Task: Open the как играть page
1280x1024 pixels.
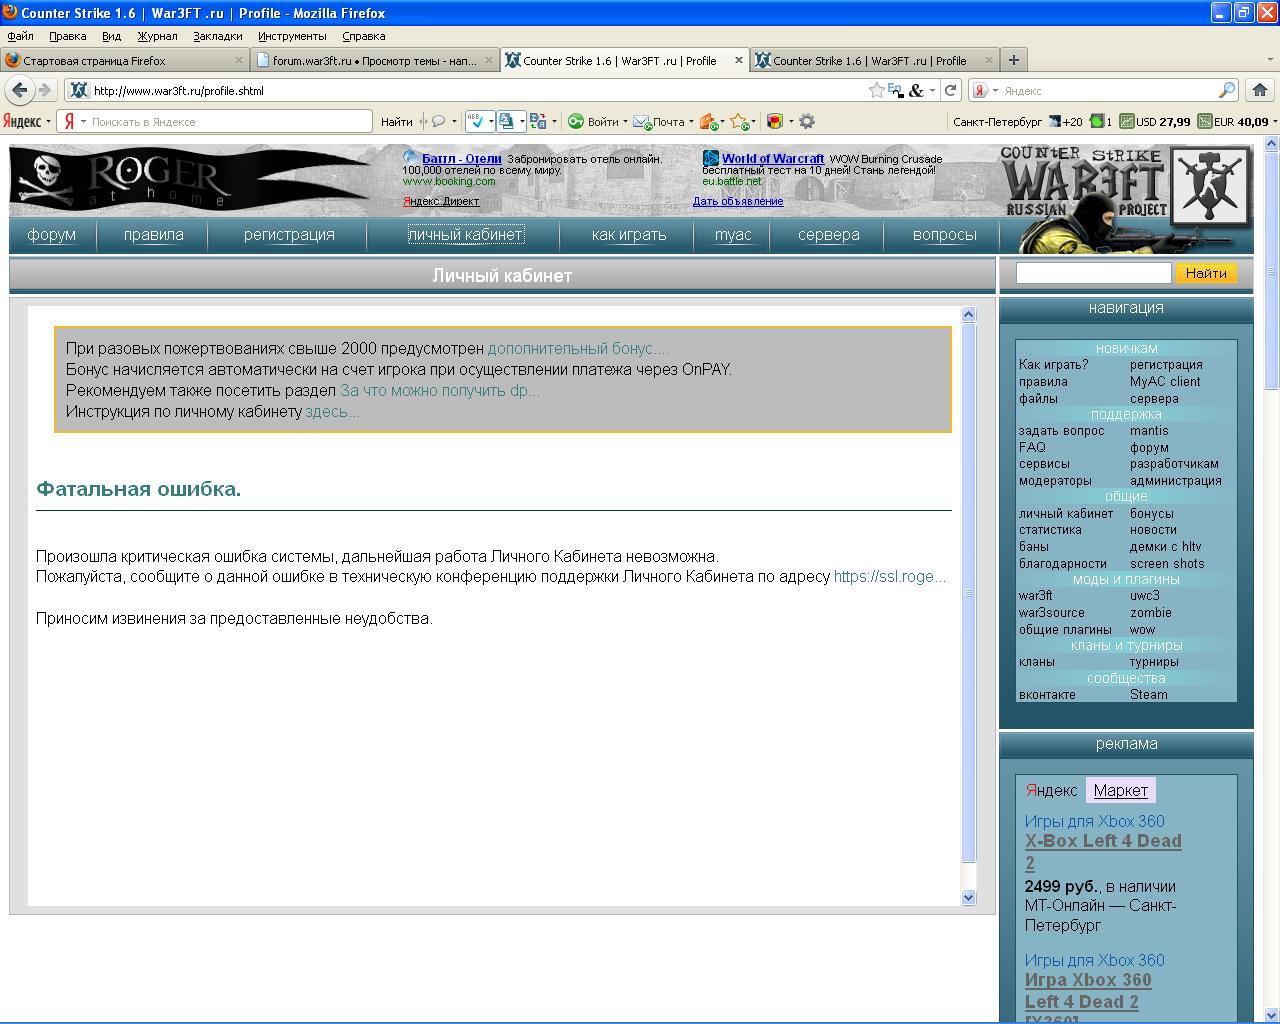Action: (x=629, y=235)
